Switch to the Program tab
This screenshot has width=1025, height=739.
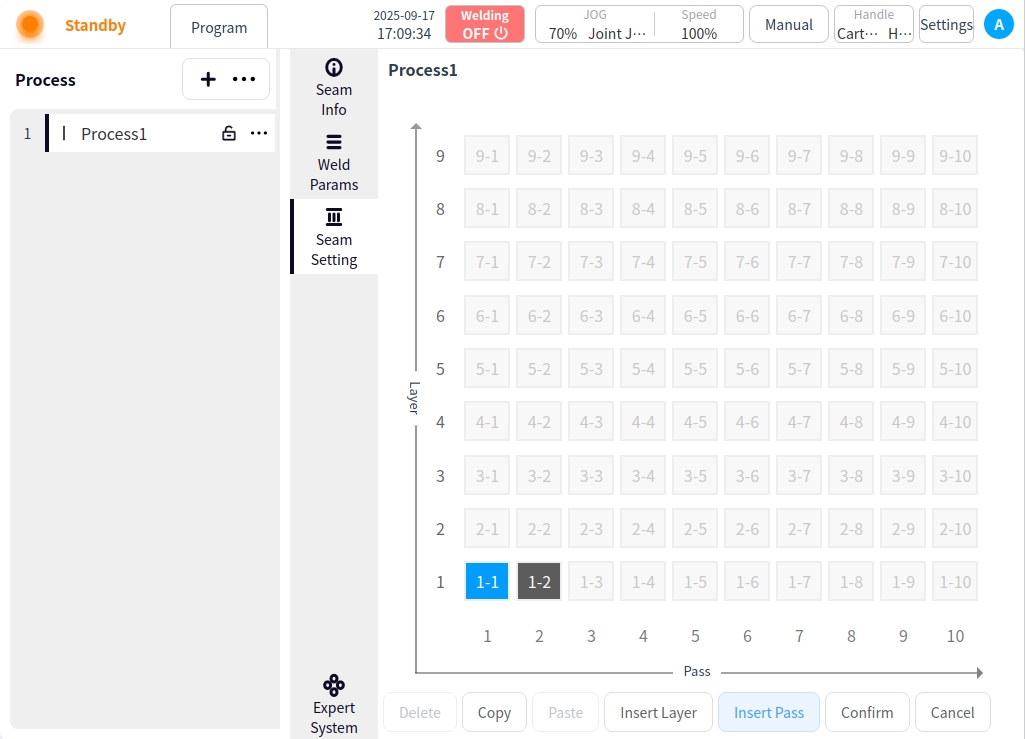[219, 27]
